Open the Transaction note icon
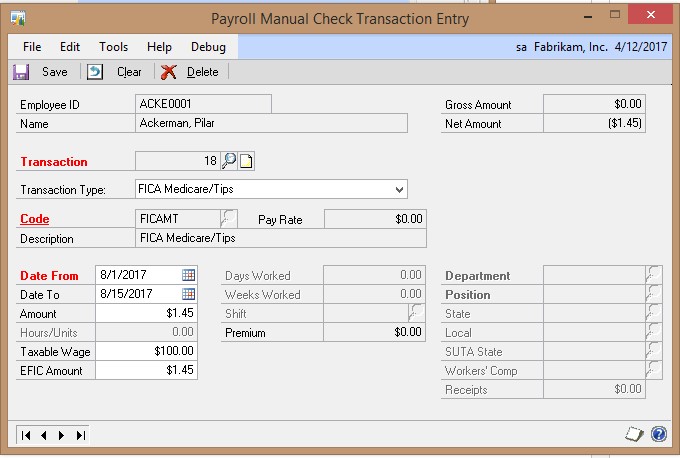This screenshot has height=458, width=680. pyautogui.click(x=246, y=161)
